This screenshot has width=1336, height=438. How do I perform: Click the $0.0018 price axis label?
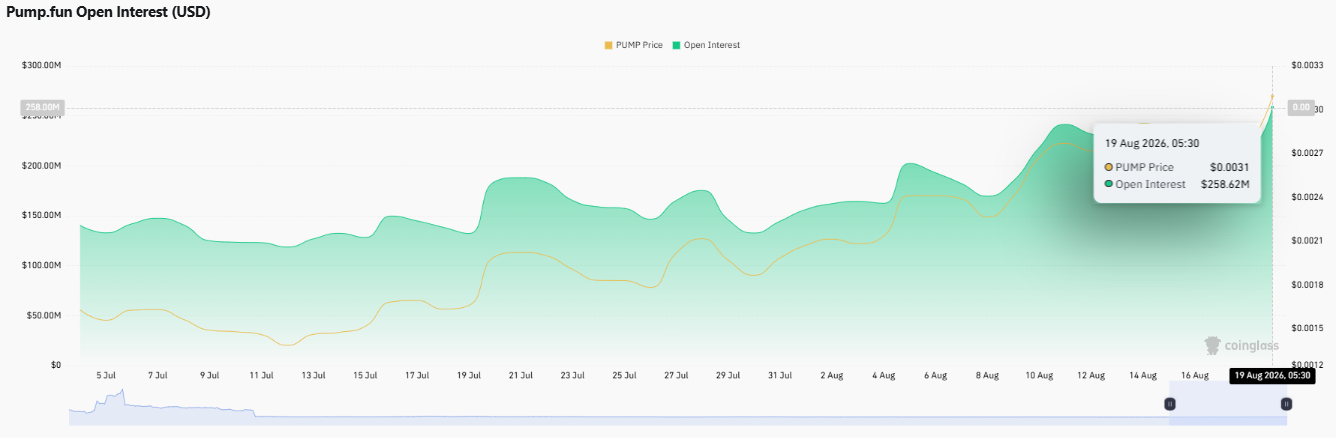point(1307,285)
